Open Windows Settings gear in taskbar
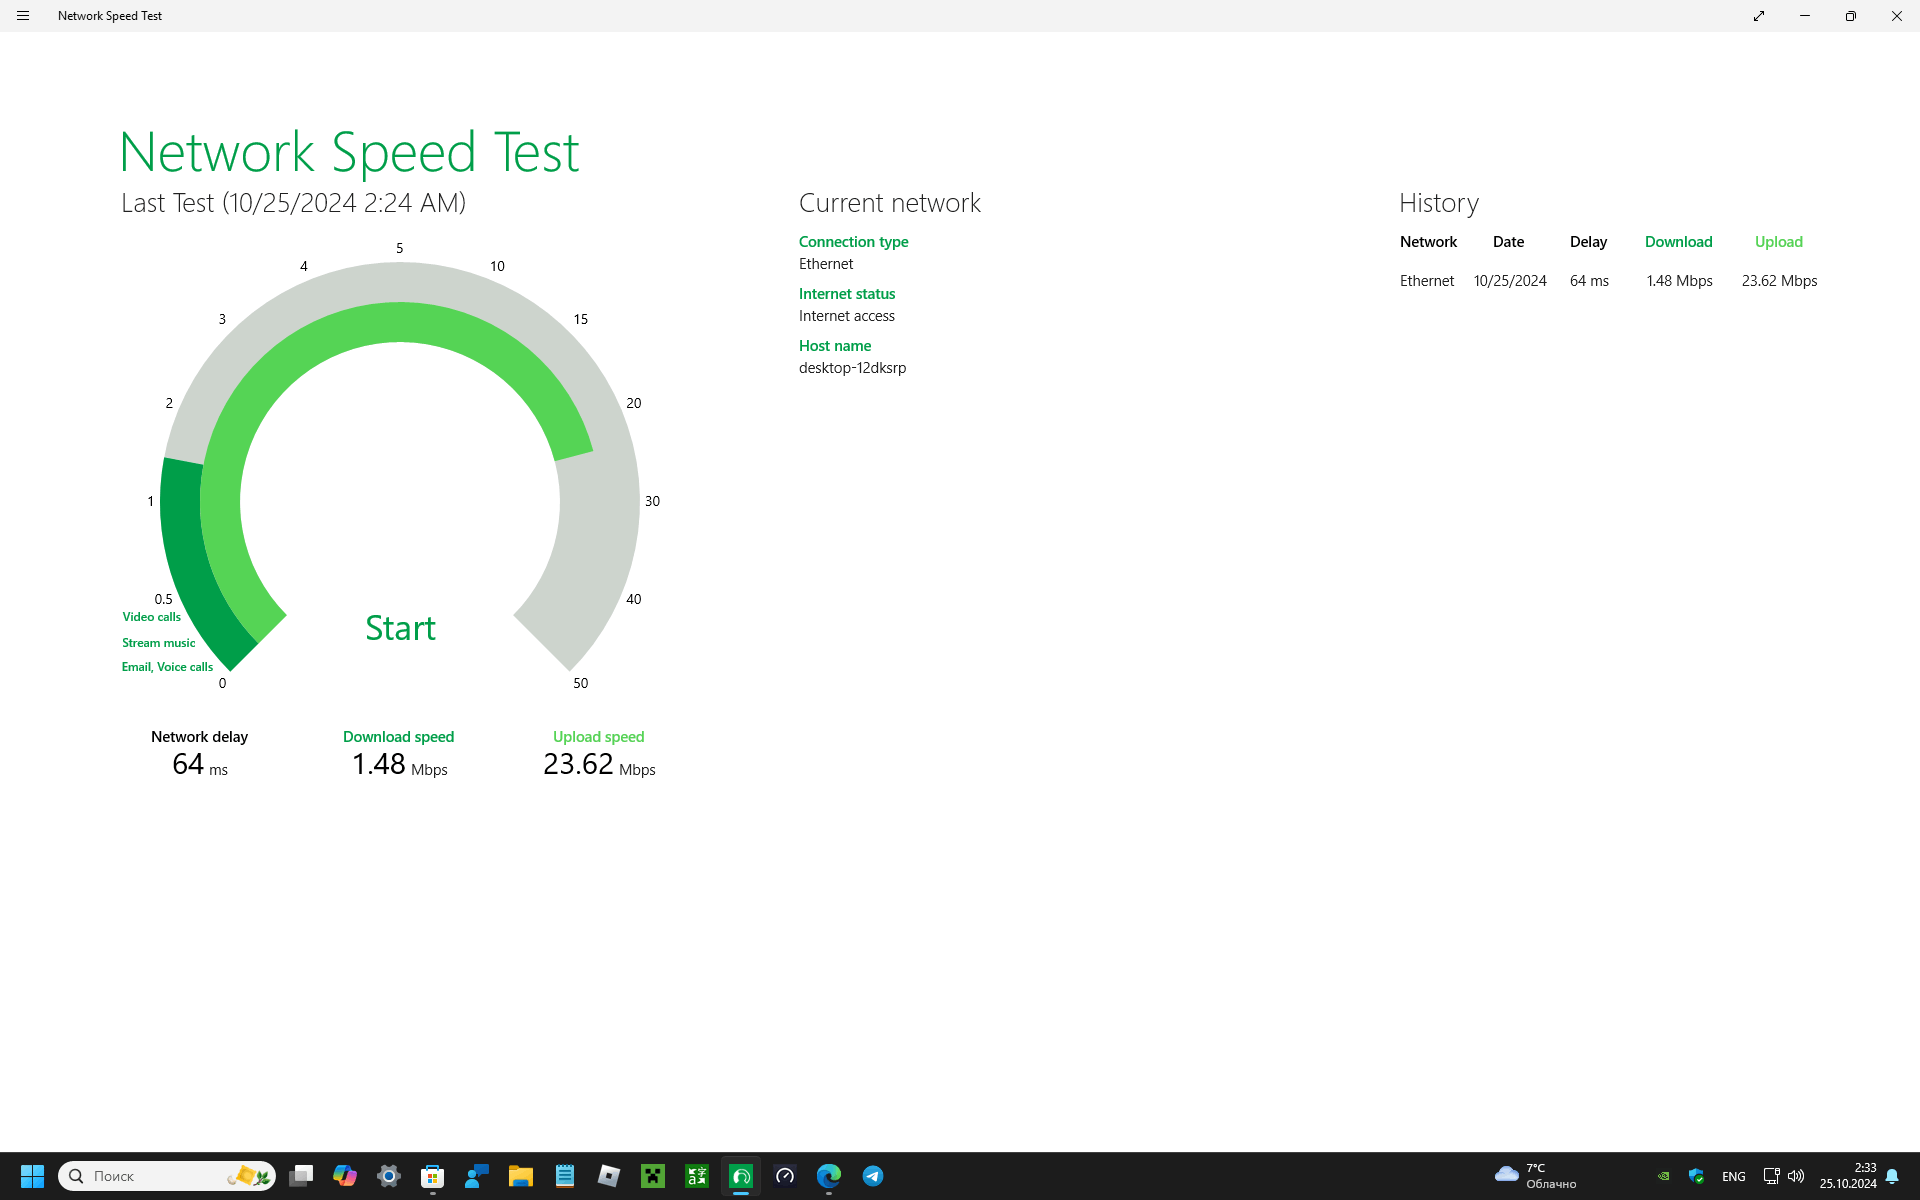The image size is (1920, 1200). (x=389, y=1176)
